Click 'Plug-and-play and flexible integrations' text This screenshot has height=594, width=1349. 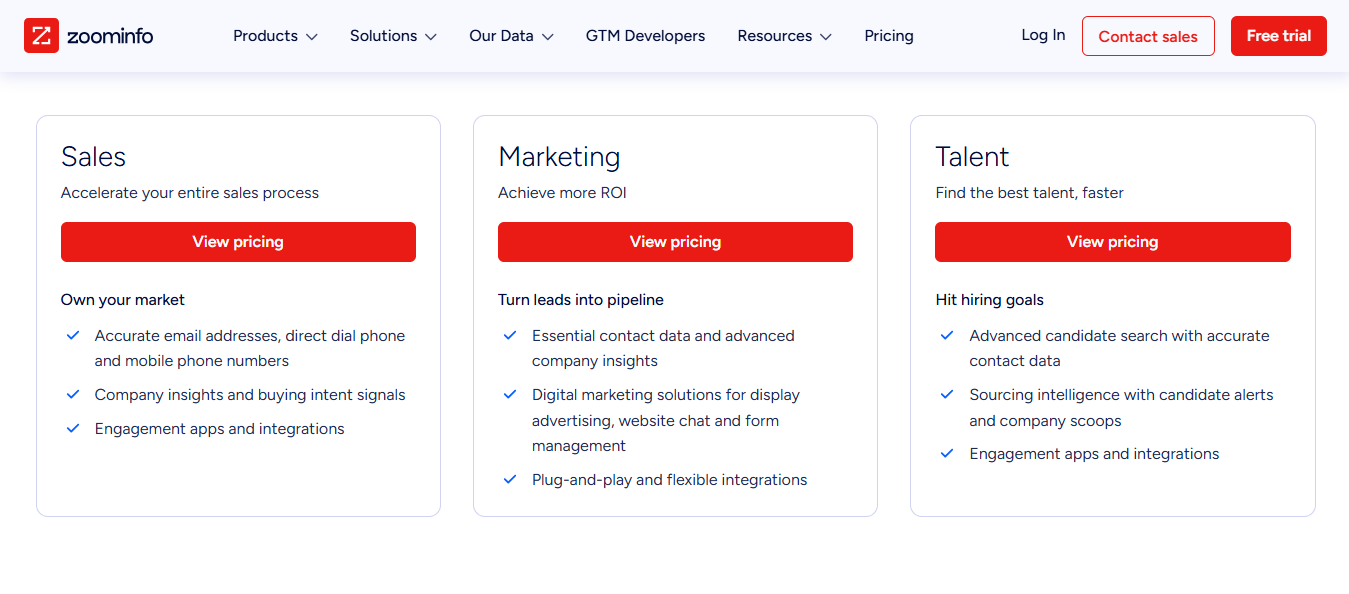click(669, 480)
